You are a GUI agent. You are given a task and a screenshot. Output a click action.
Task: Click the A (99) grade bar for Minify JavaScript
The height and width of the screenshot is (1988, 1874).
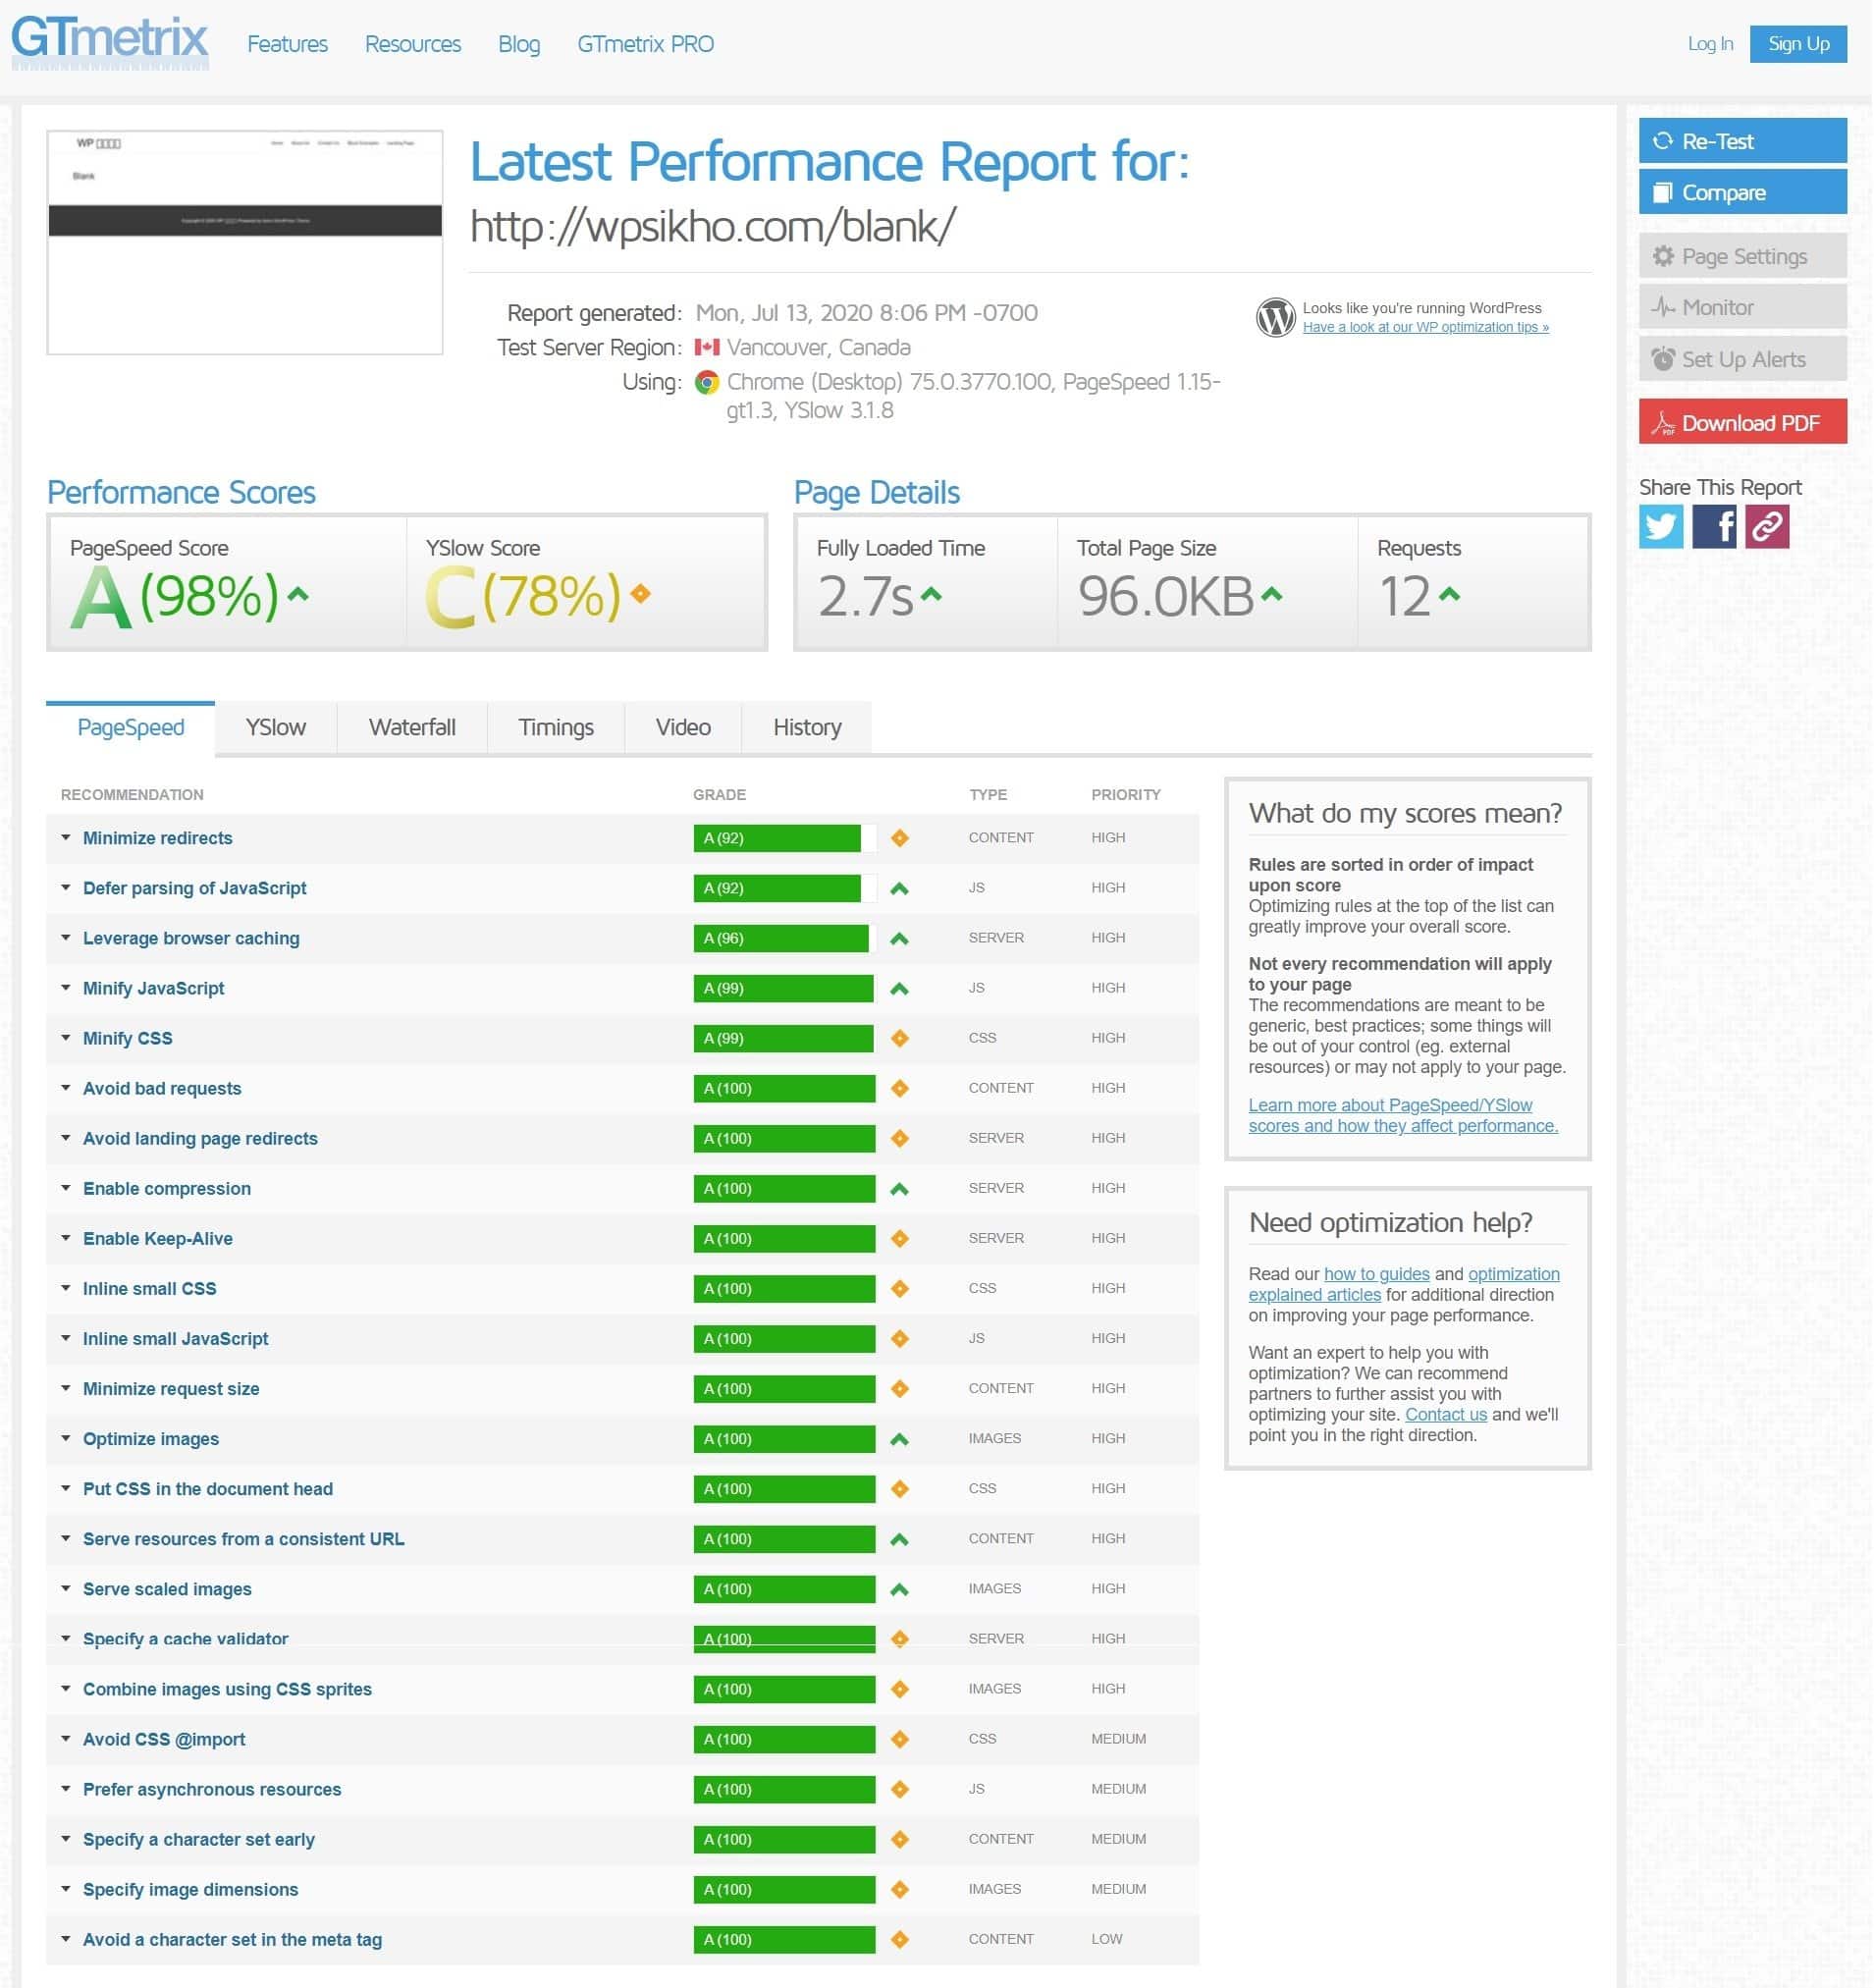785,988
